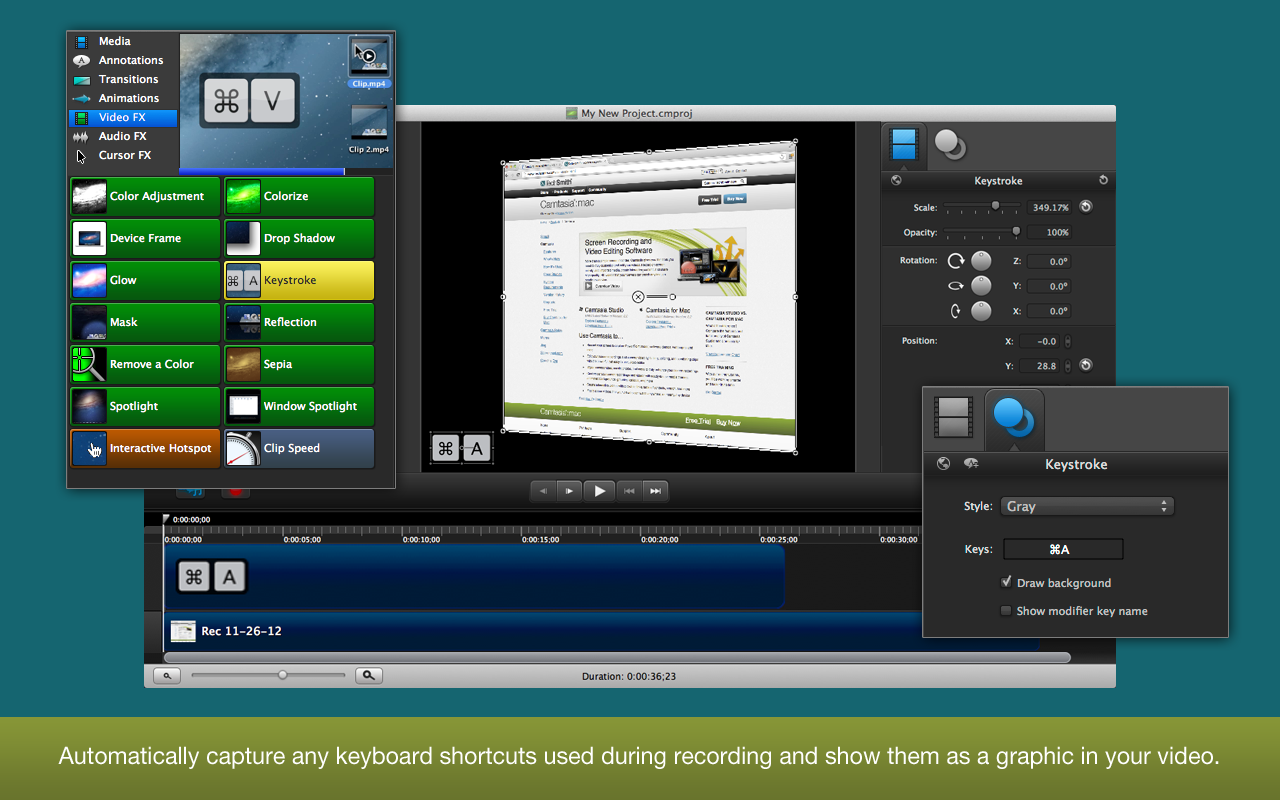Uncheck the Draw background checkbox
The image size is (1280, 800).
[1006, 582]
